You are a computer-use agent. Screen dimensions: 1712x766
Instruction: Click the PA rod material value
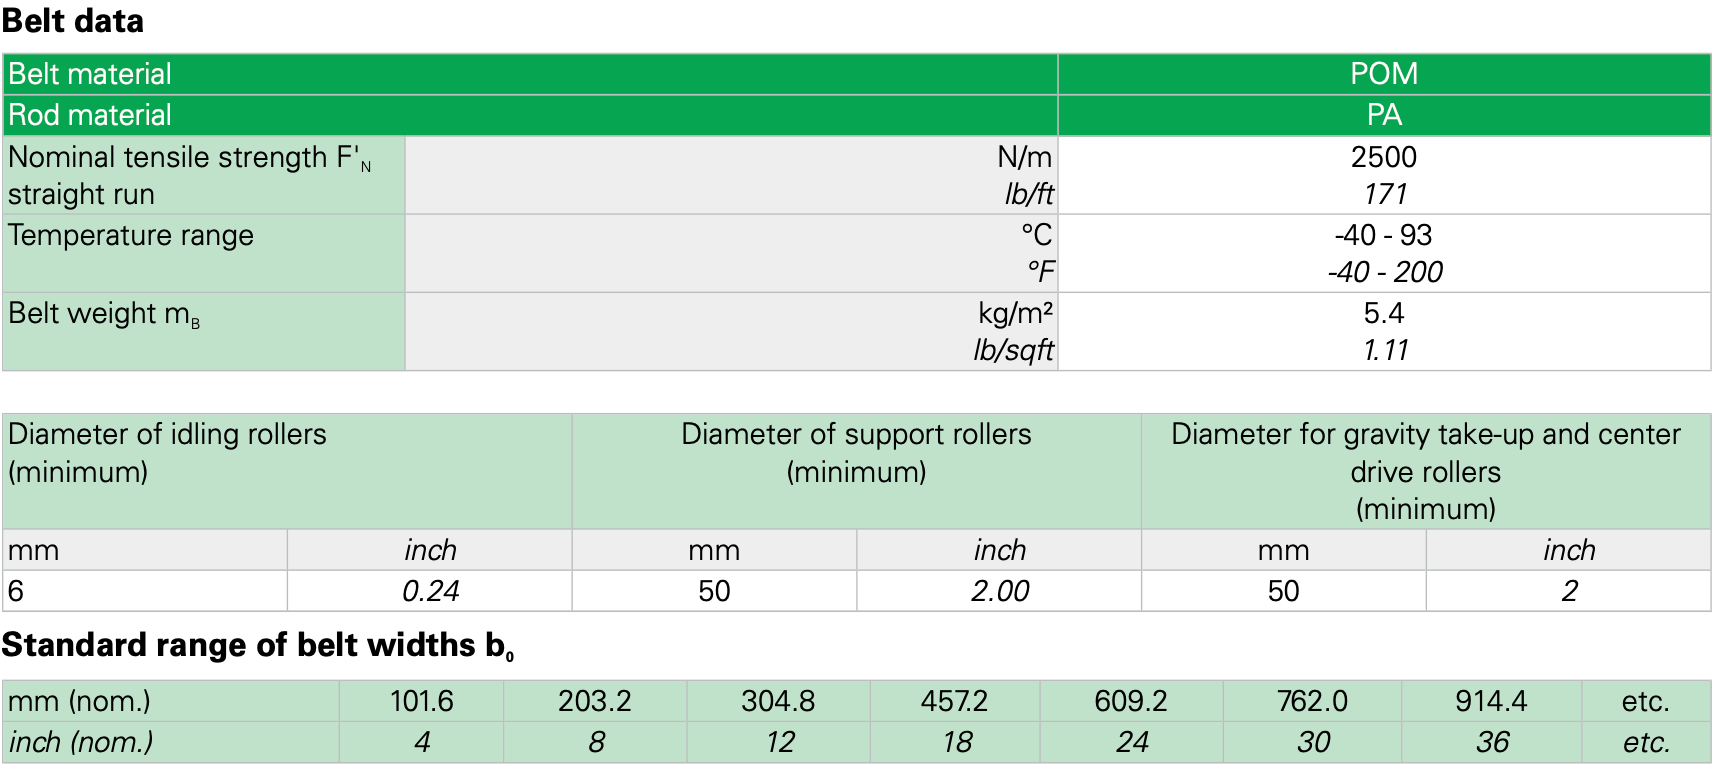[x=1383, y=115]
